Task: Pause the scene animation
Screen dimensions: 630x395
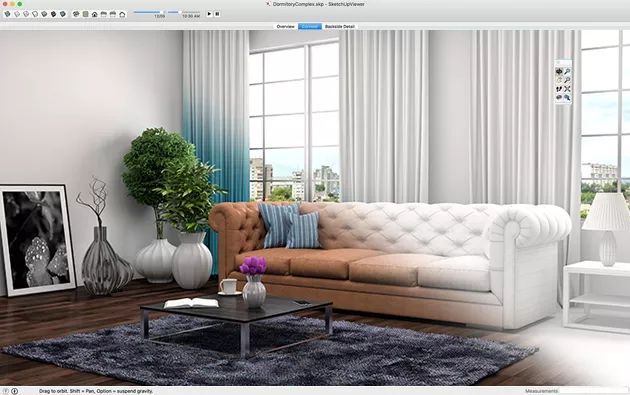Action: coord(217,14)
